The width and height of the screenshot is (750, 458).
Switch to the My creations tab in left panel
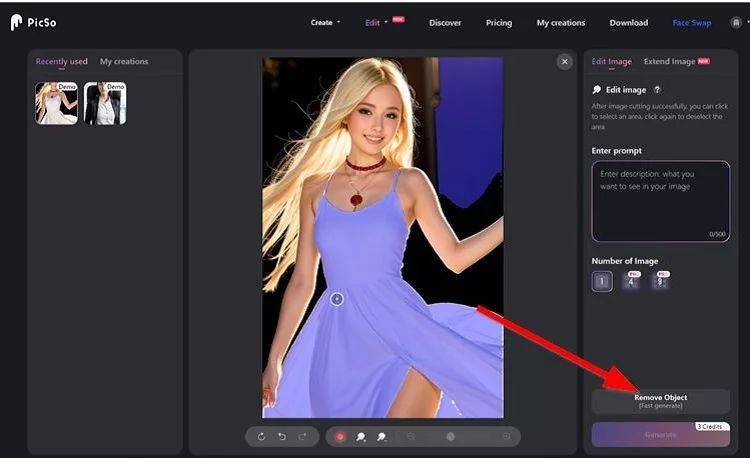[124, 61]
